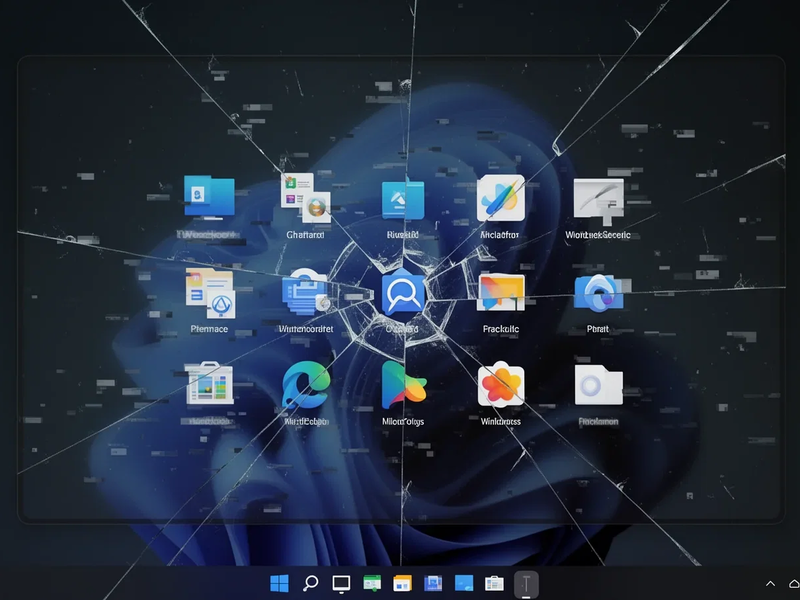The width and height of the screenshot is (800, 600).
Task: Click the tray icon right of chevron
Action: point(794,584)
